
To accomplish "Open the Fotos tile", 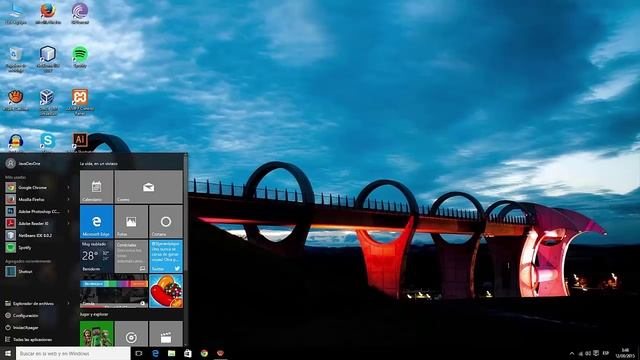I will pos(131,222).
